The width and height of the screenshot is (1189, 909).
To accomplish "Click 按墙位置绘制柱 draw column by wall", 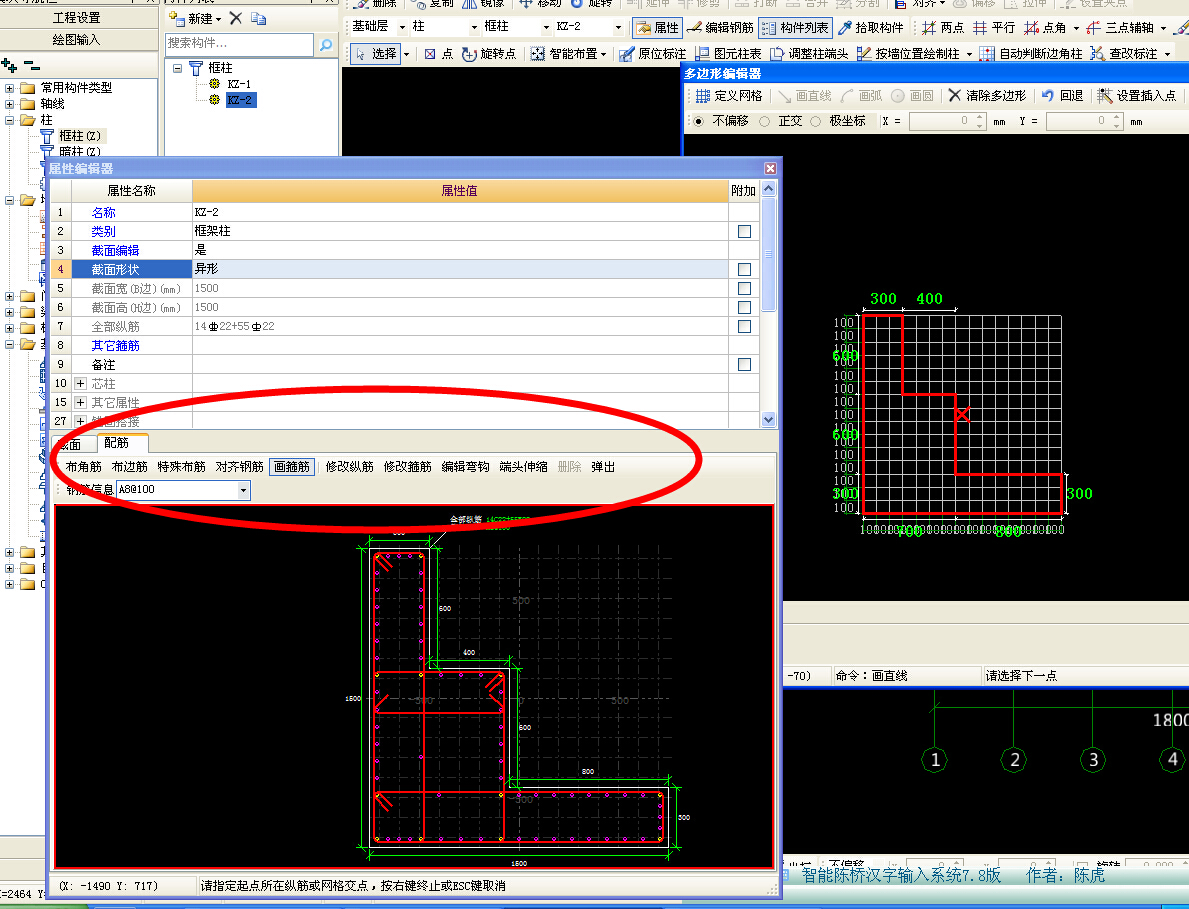I will 908,54.
